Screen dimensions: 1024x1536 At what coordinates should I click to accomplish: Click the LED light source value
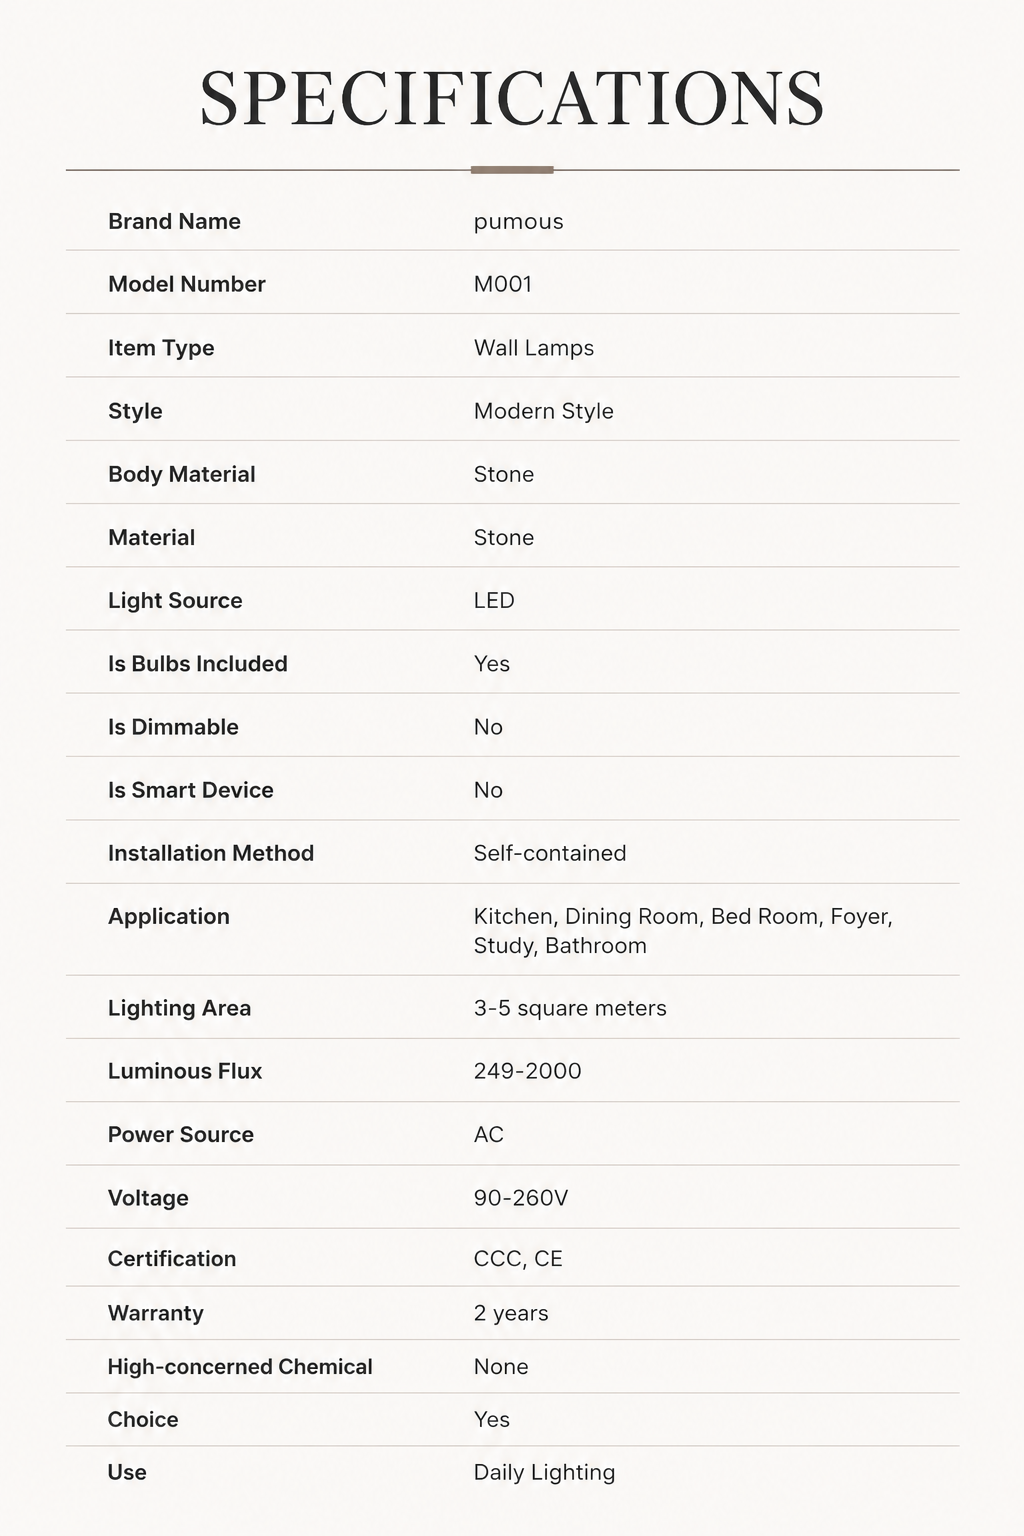click(494, 600)
